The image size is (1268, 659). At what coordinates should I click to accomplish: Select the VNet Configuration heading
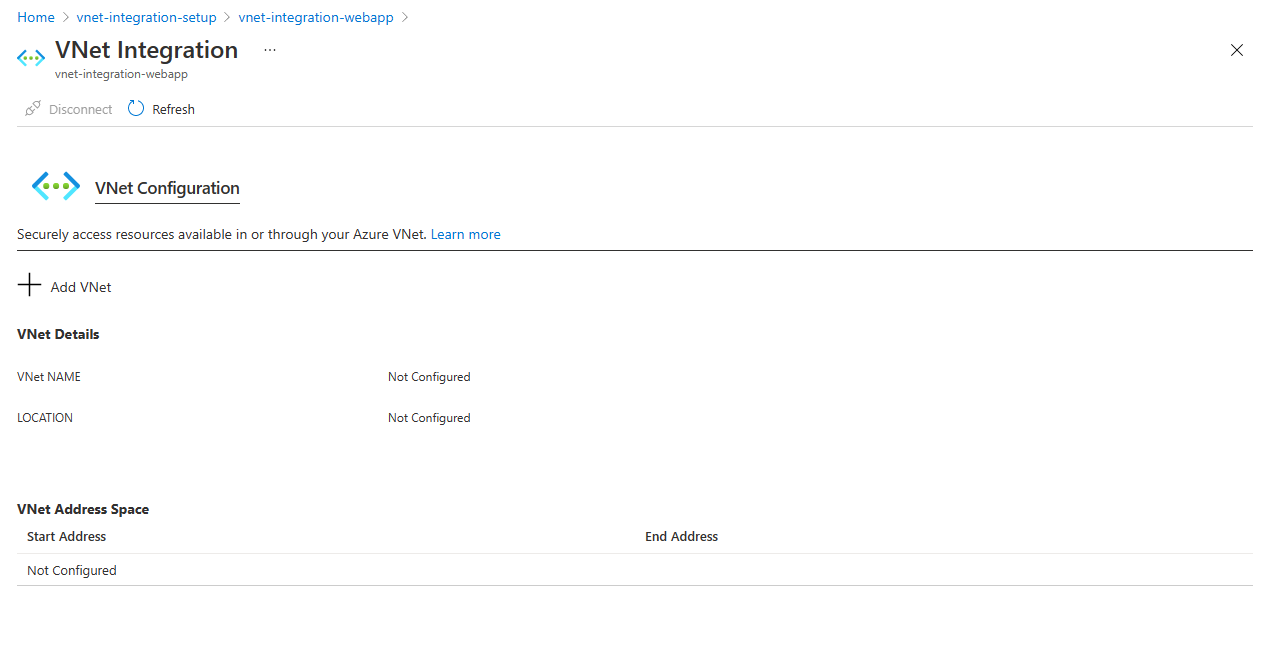pos(167,188)
